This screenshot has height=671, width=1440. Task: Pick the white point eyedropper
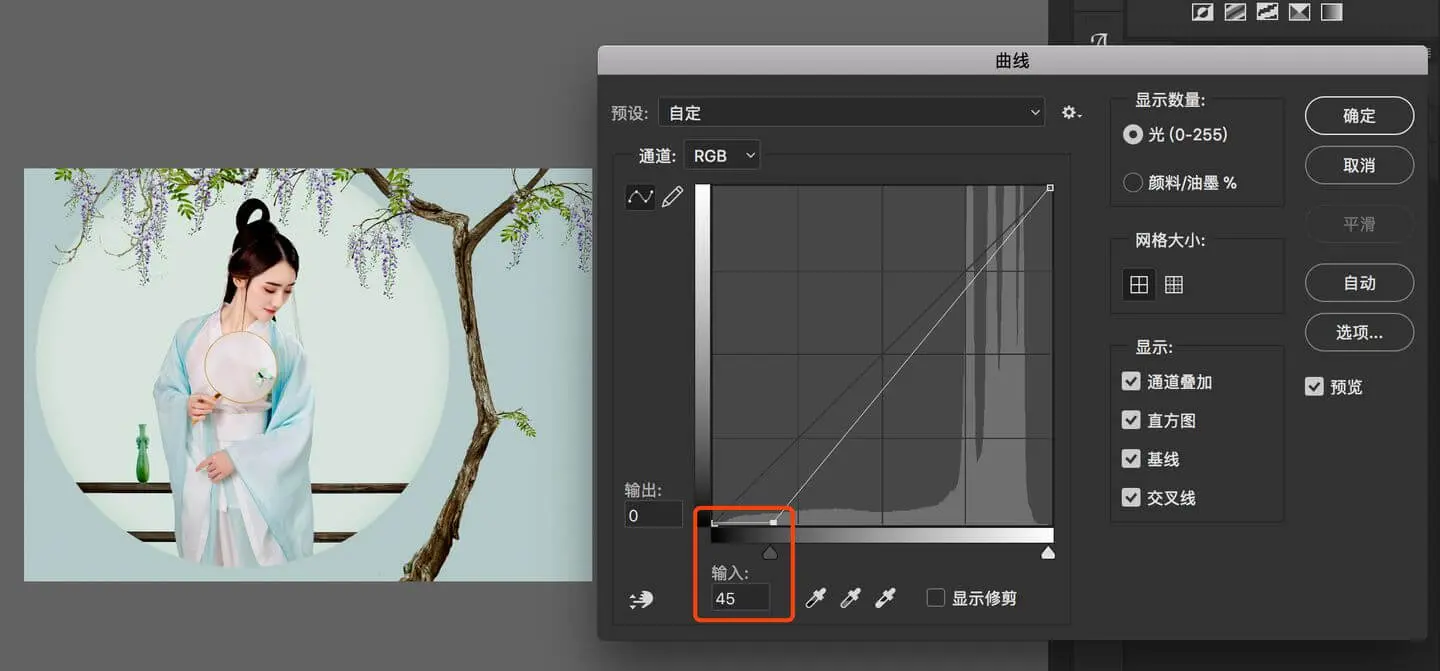(x=885, y=598)
